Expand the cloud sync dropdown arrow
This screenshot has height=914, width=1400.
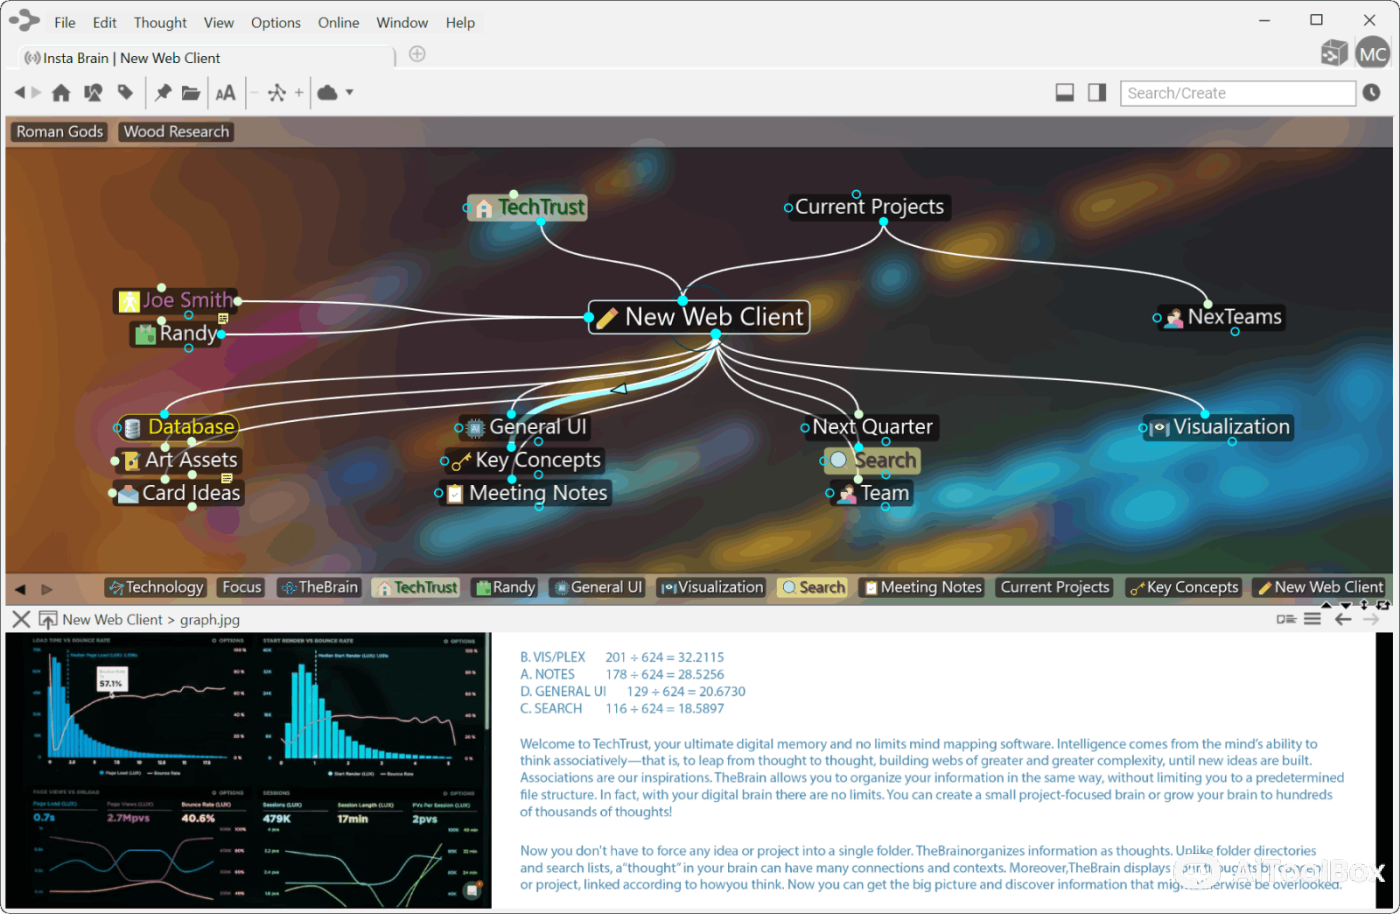coord(349,93)
